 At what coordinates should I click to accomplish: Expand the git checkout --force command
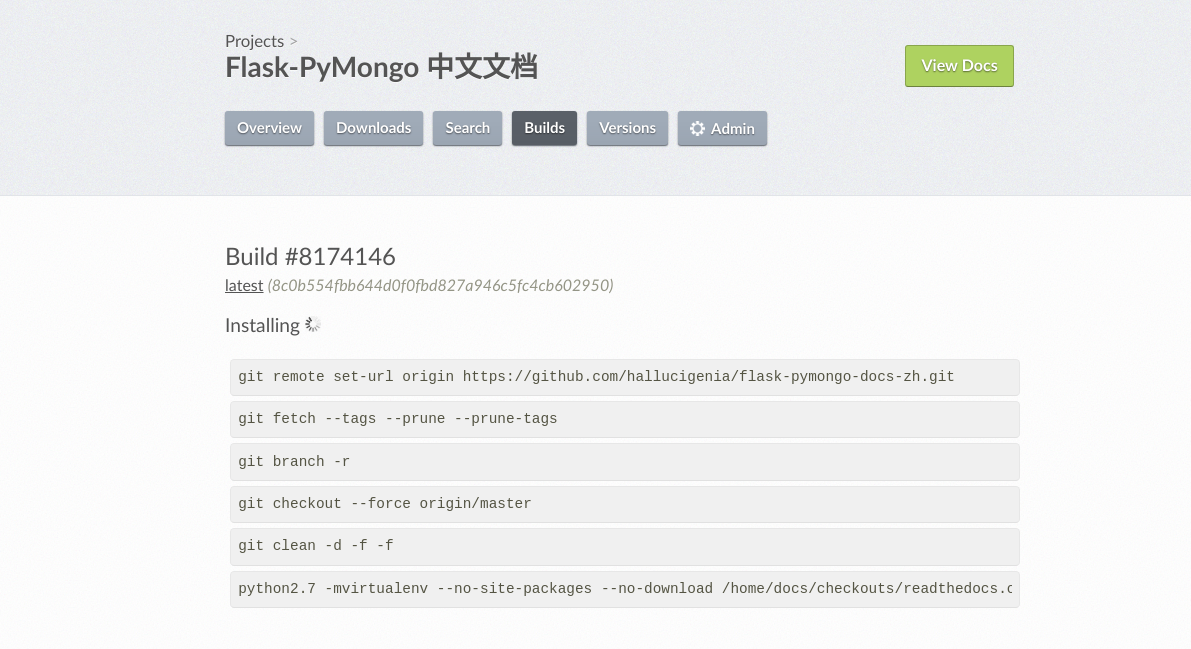[624, 504]
